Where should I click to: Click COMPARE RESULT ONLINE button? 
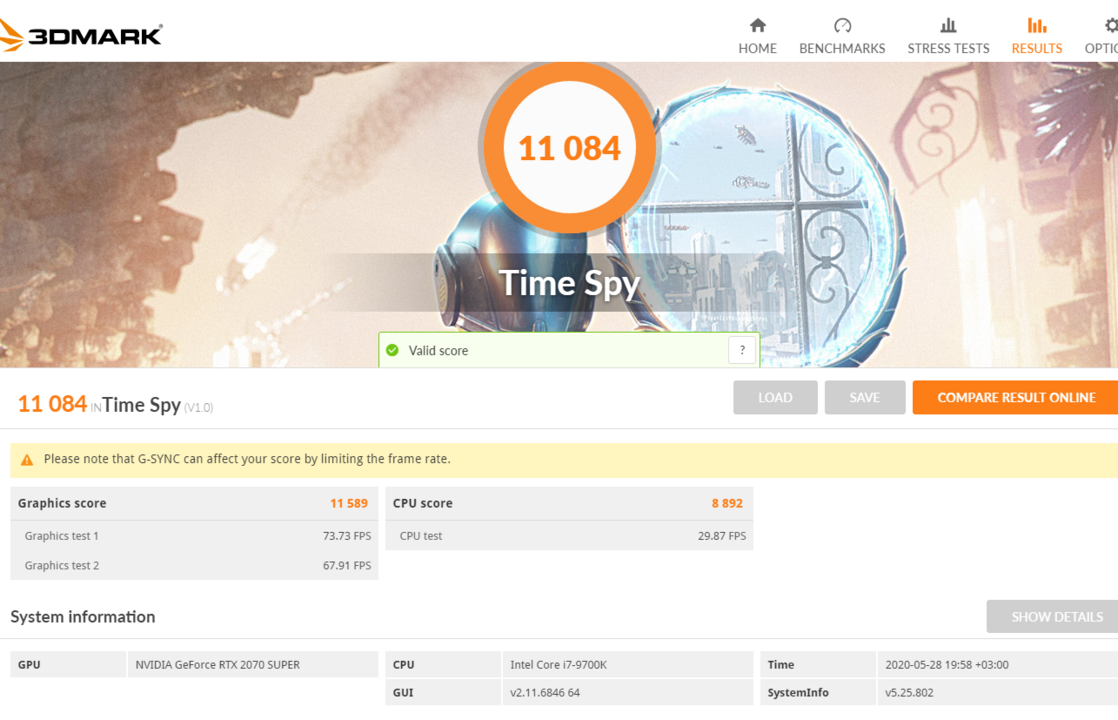click(1015, 397)
